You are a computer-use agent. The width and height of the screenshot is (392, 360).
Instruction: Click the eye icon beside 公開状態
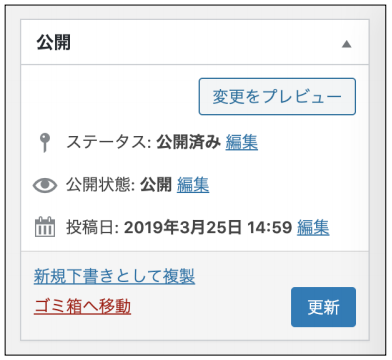(45, 185)
